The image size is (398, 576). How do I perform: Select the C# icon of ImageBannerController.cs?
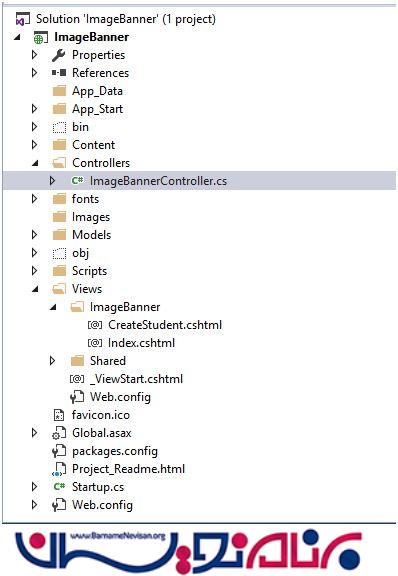[77, 181]
